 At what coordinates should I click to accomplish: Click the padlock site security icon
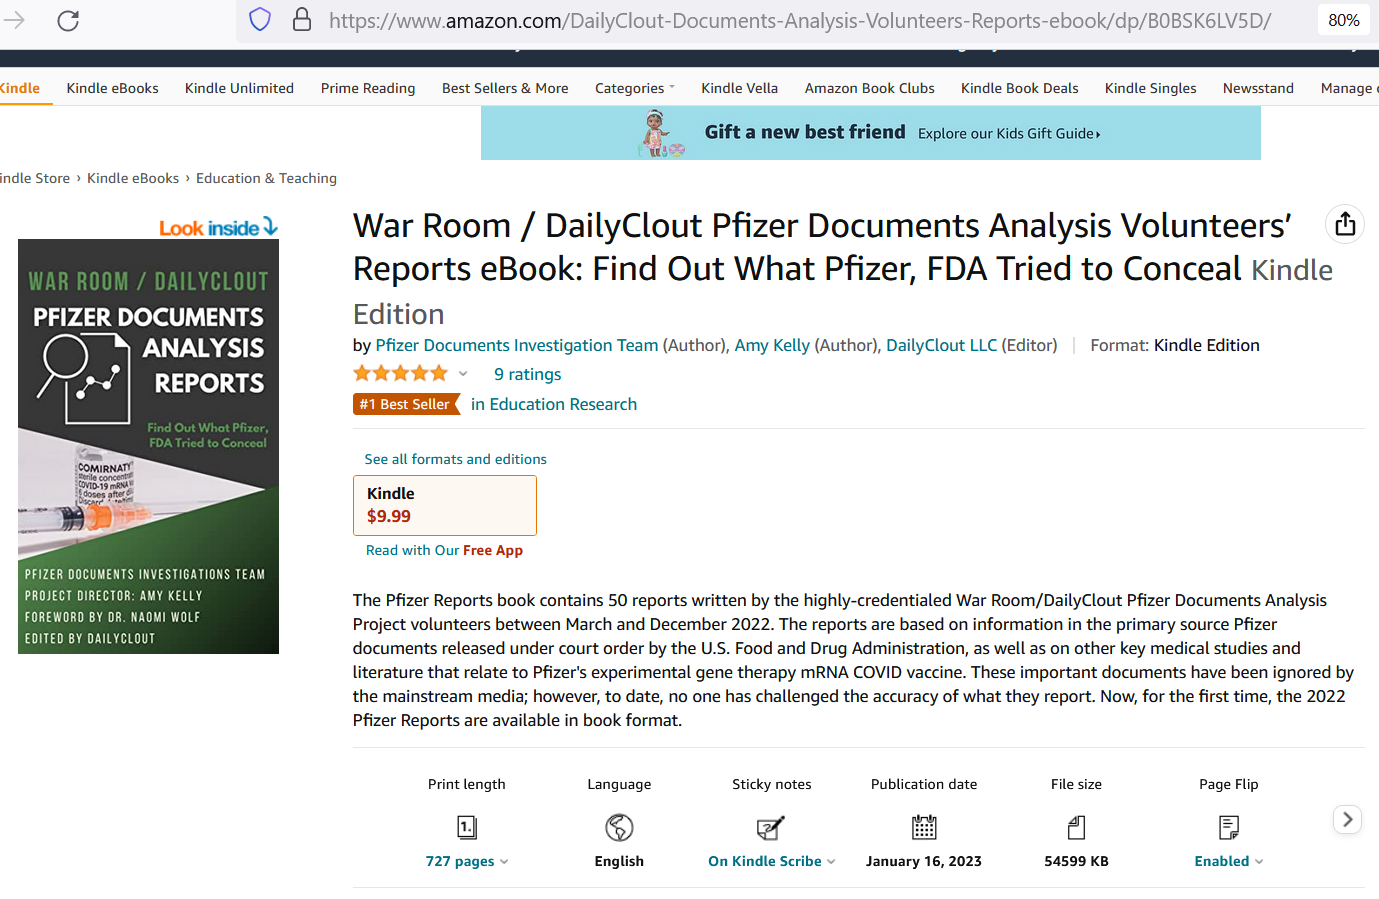(302, 20)
